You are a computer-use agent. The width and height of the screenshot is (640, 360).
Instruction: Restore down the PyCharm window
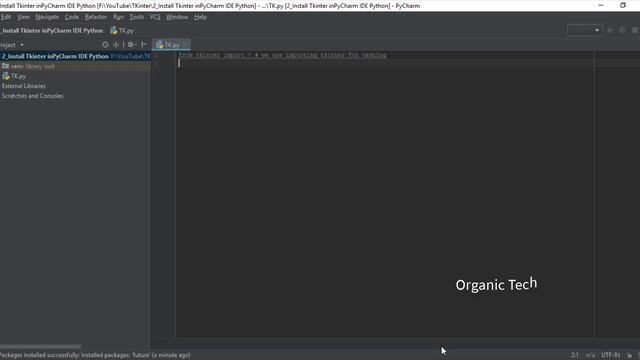click(623, 5)
